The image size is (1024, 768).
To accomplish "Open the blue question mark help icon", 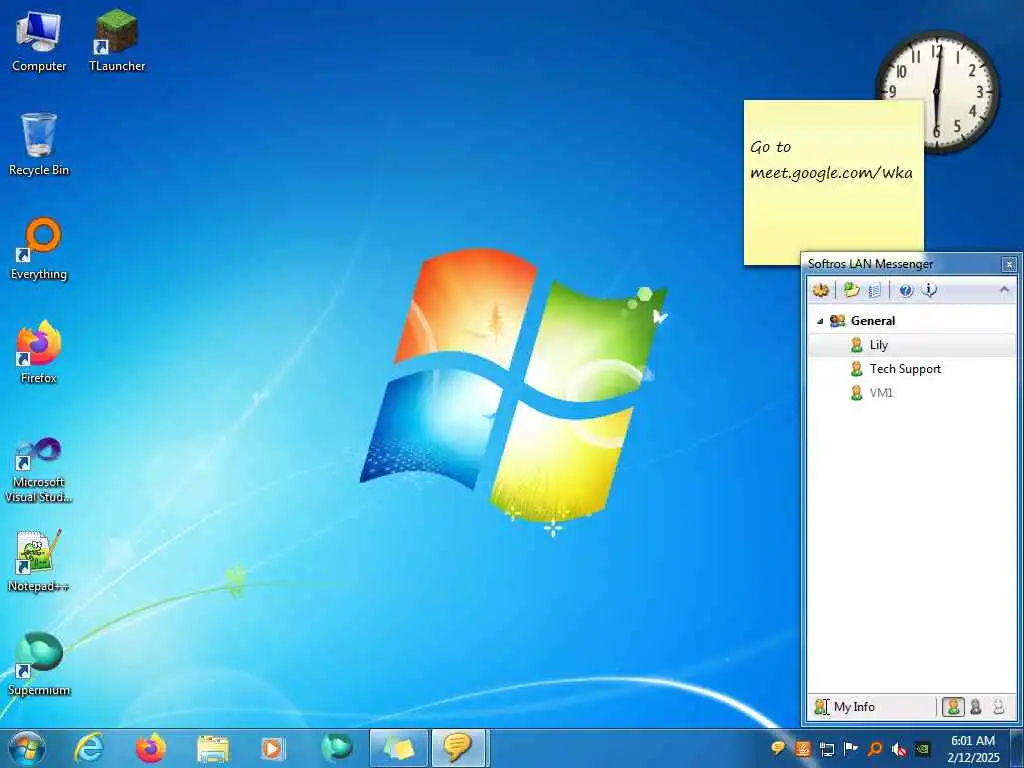I will coord(906,290).
